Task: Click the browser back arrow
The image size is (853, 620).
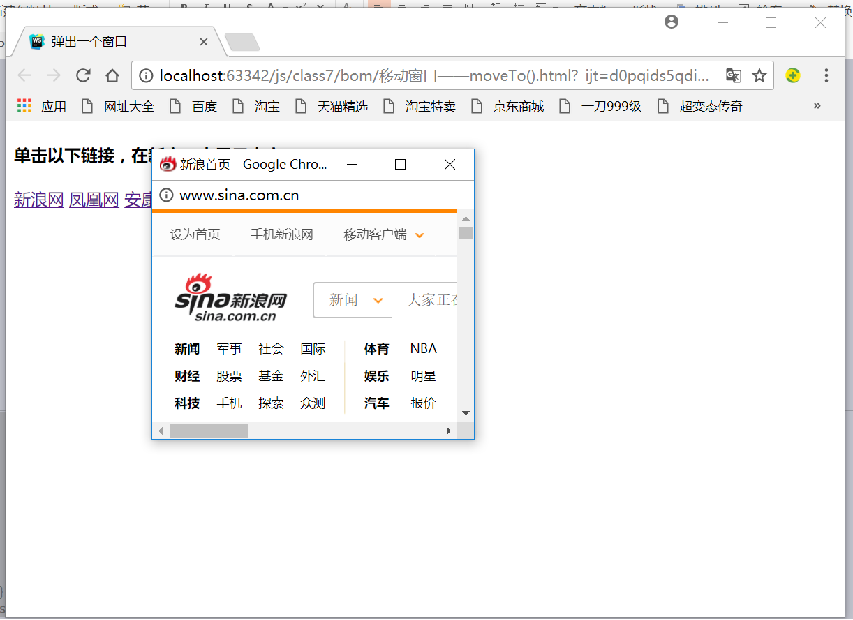Action: pos(24,76)
